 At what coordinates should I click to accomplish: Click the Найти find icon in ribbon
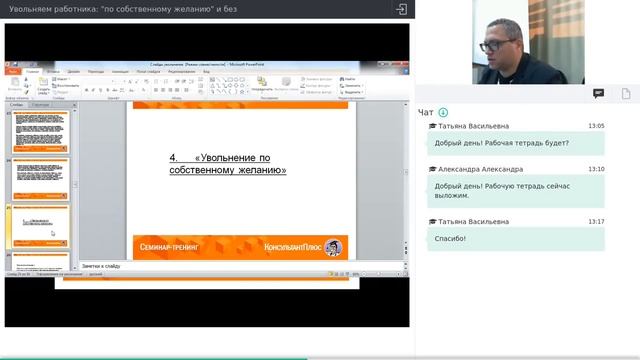tap(348, 79)
